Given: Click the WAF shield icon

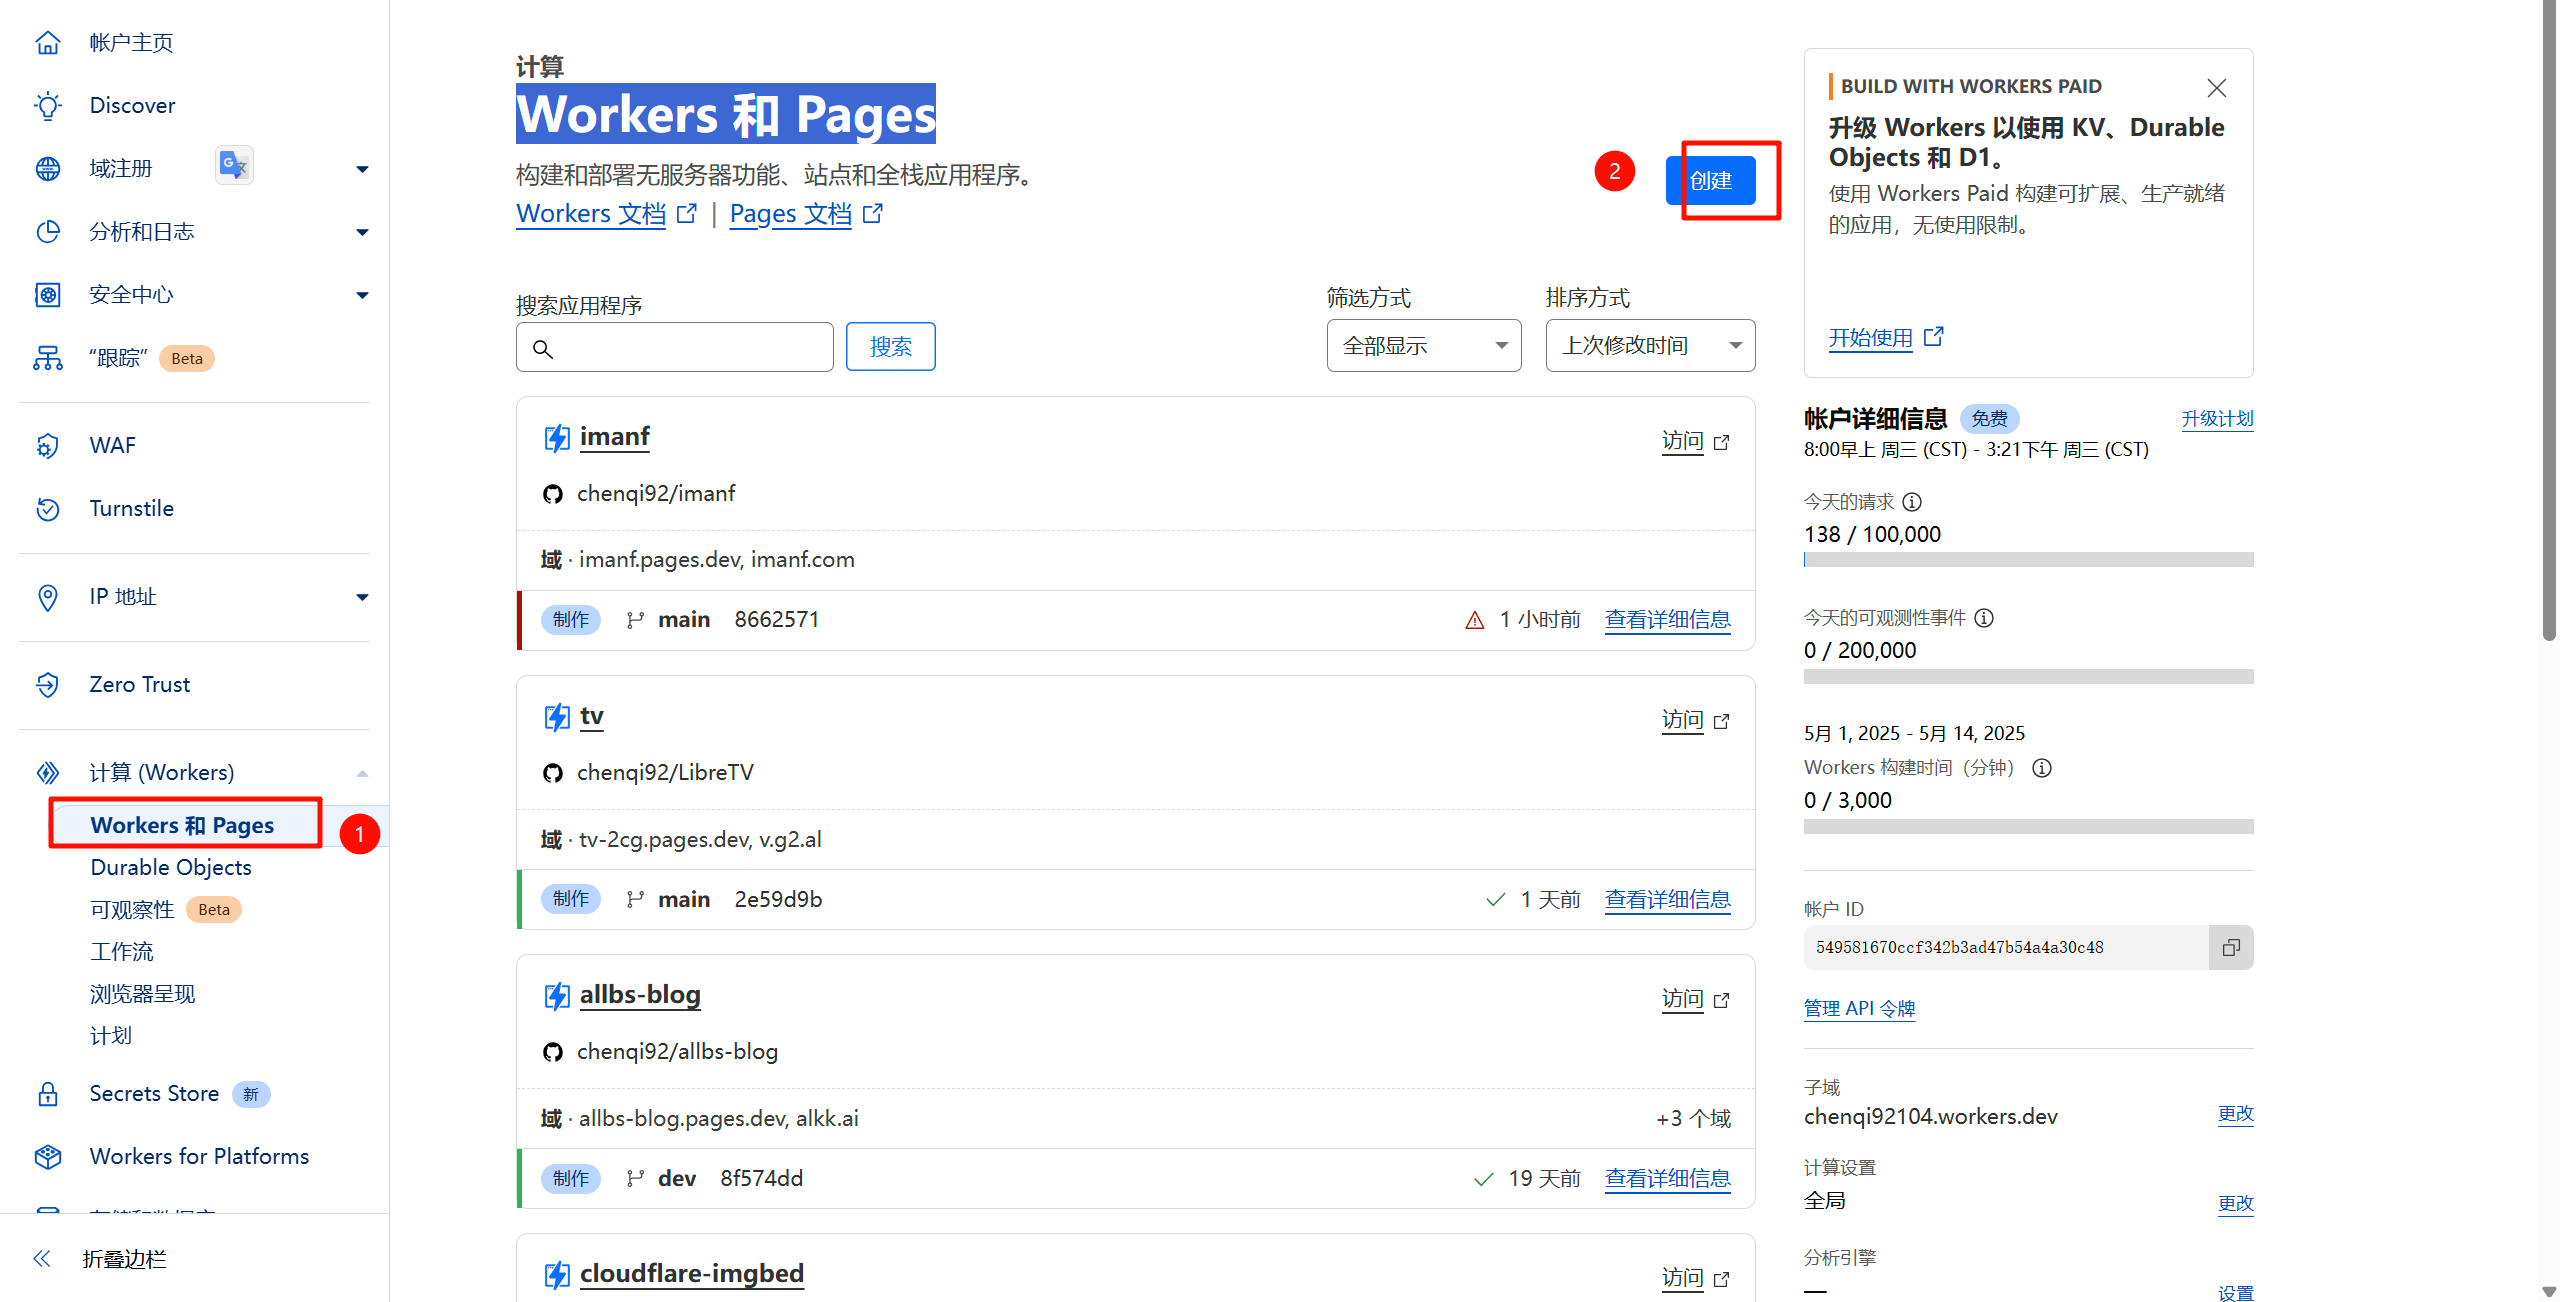Looking at the screenshot, I should coord(47,445).
